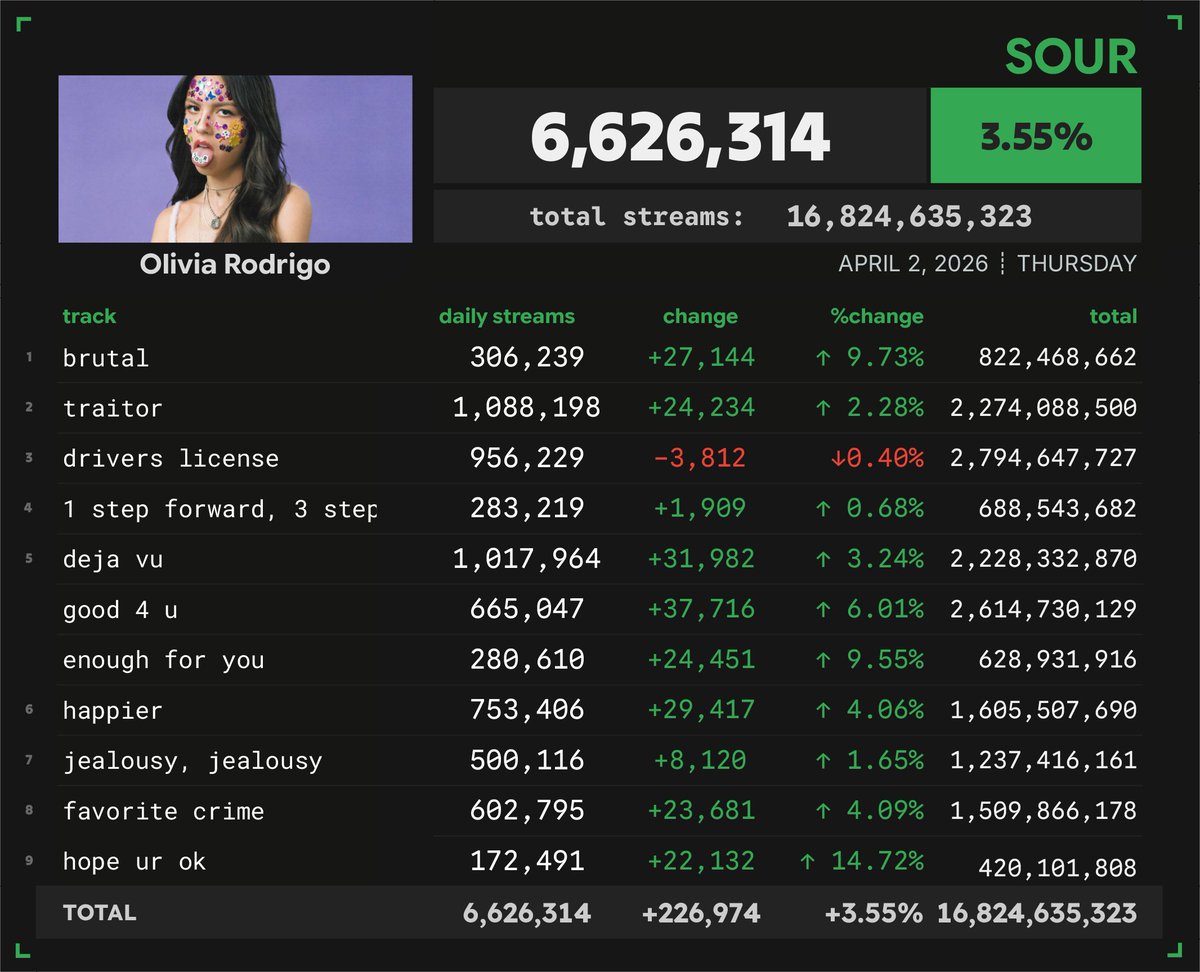Click the upward arrow beside deja vu
Image resolution: width=1200 pixels, height=972 pixels.
tap(822, 559)
